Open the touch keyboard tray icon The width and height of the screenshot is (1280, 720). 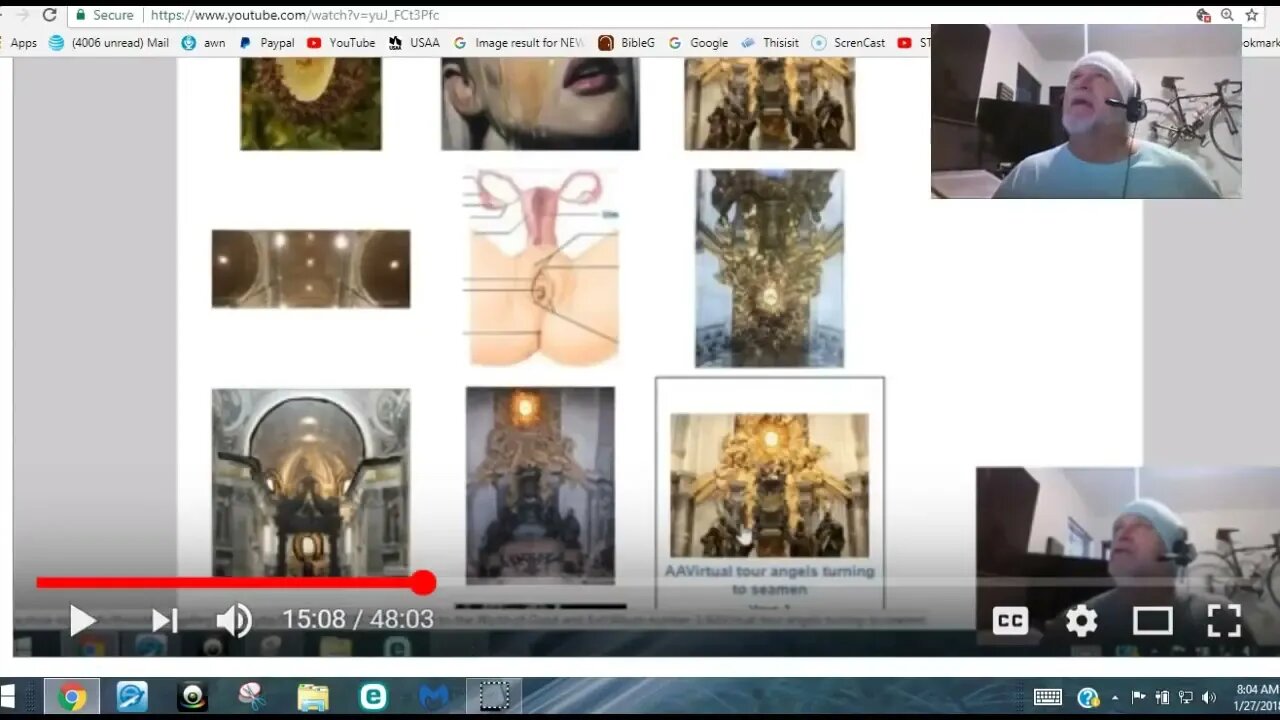[x=1047, y=697]
